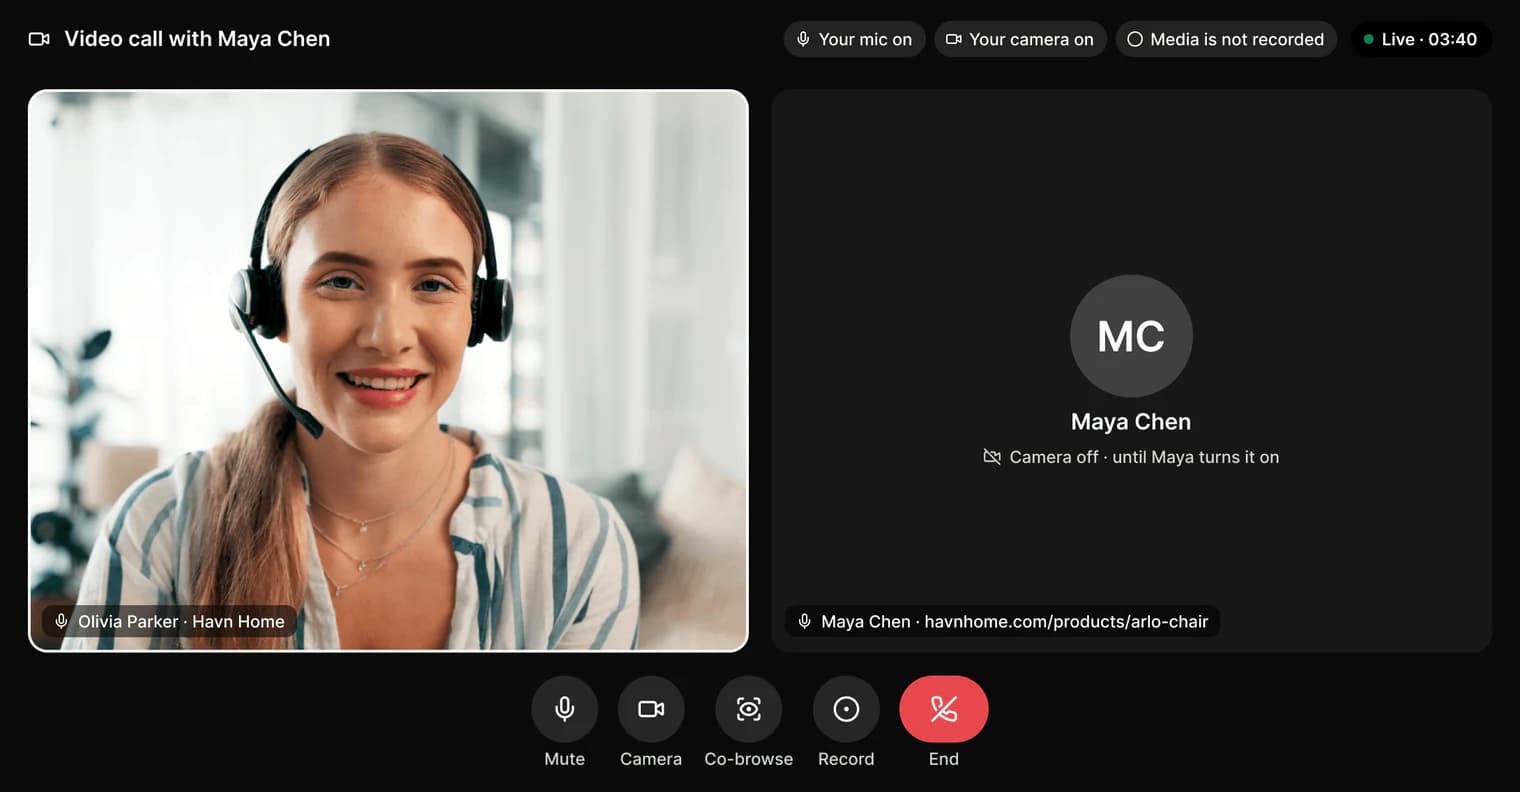This screenshot has width=1520, height=792.
Task: Click the 'Olivia Parker · Havn Home' name label
Action: coord(169,621)
